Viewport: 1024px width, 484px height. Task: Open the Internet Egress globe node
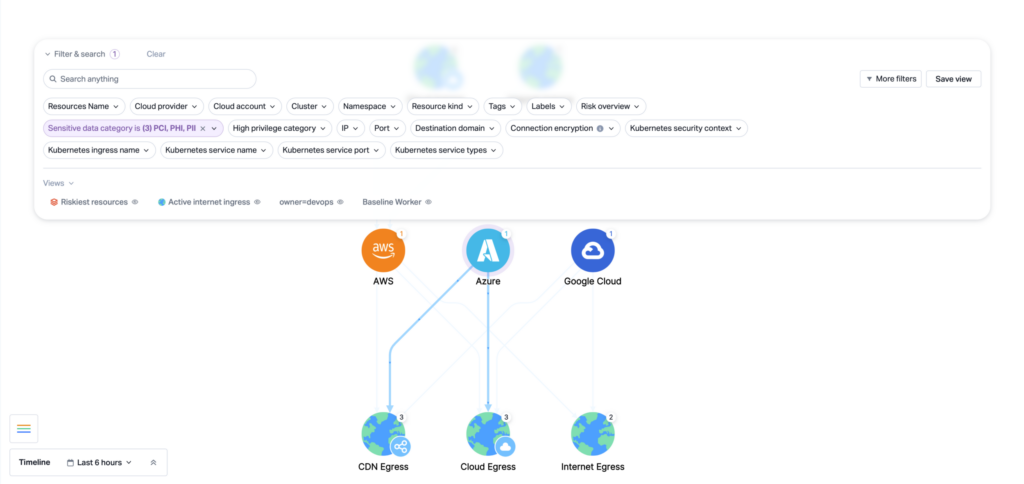(x=592, y=434)
